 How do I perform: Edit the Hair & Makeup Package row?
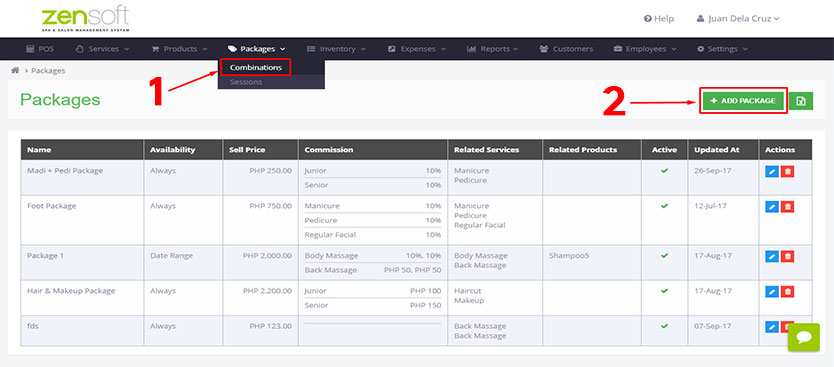tap(772, 291)
